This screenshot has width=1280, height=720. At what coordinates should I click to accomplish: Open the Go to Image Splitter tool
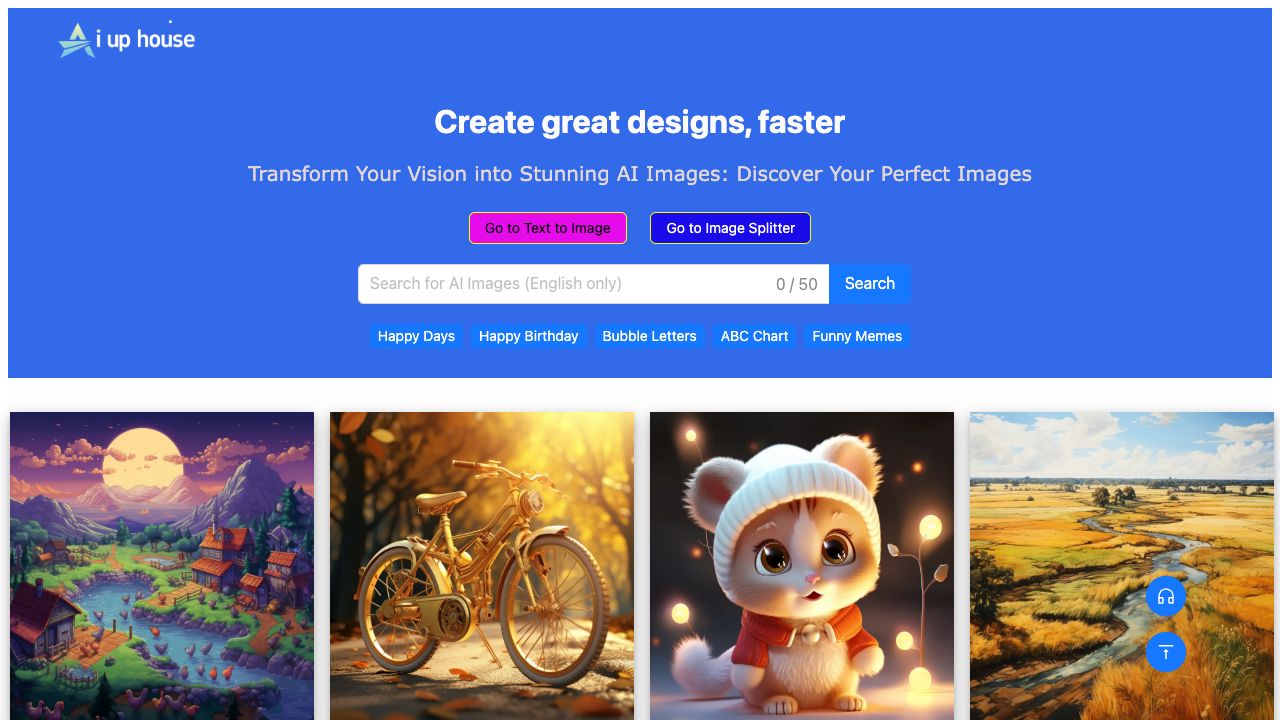coord(730,228)
